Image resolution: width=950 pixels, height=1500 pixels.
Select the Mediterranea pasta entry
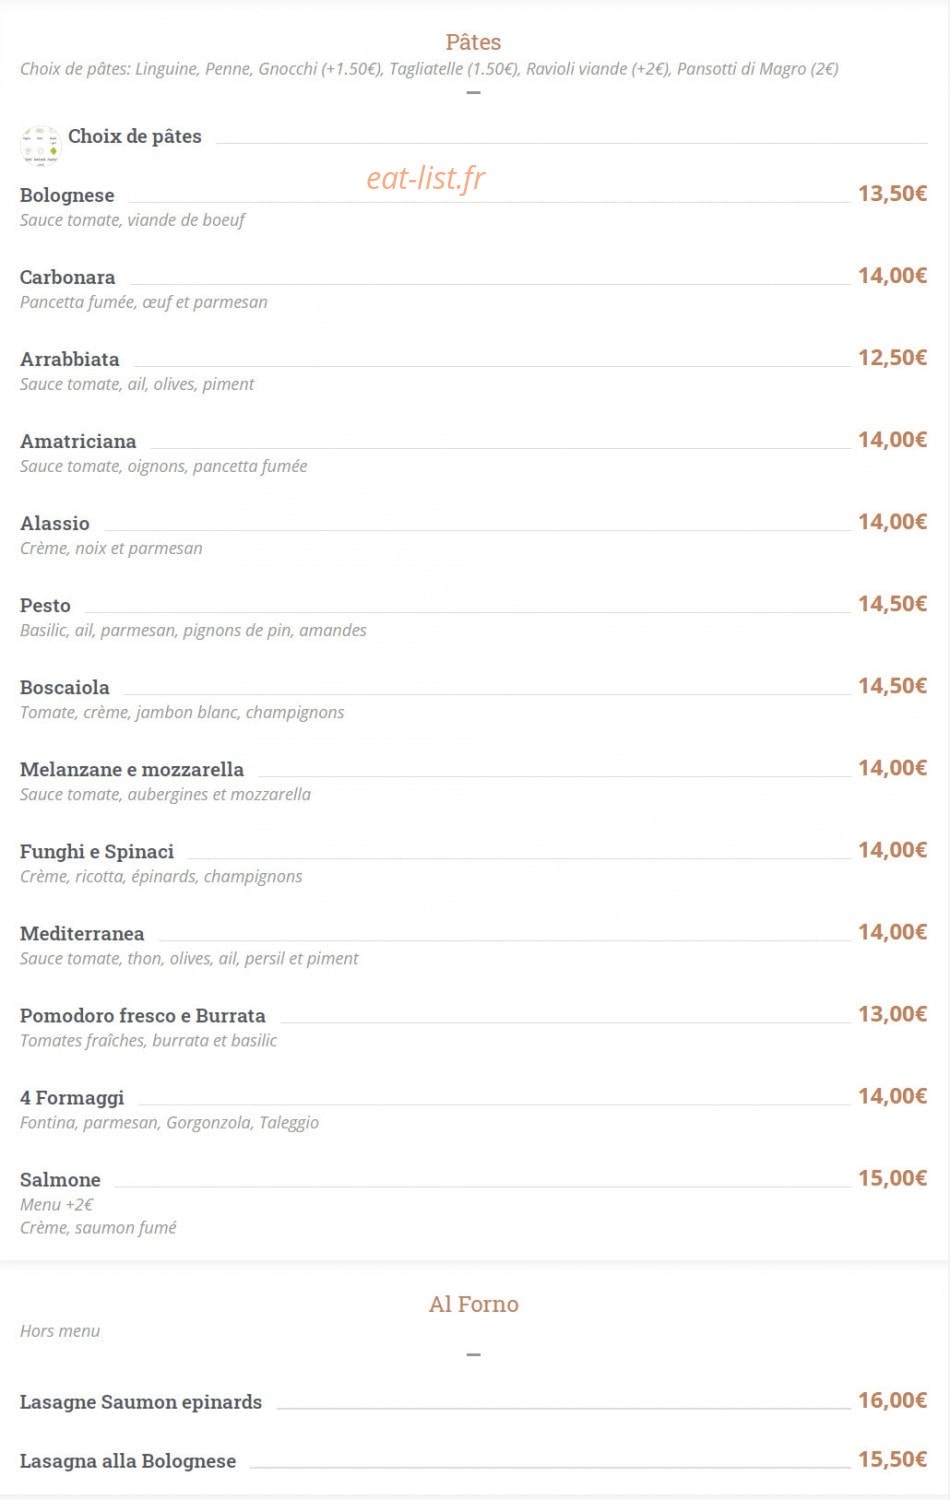[x=82, y=933]
